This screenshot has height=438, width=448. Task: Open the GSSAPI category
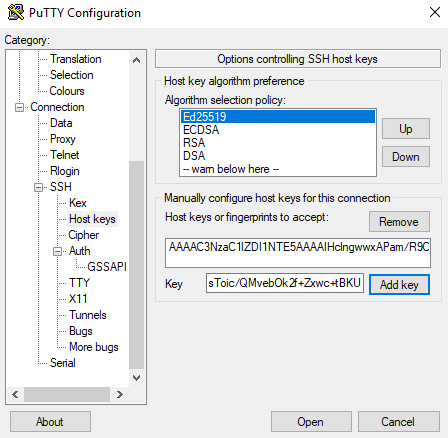point(107,267)
